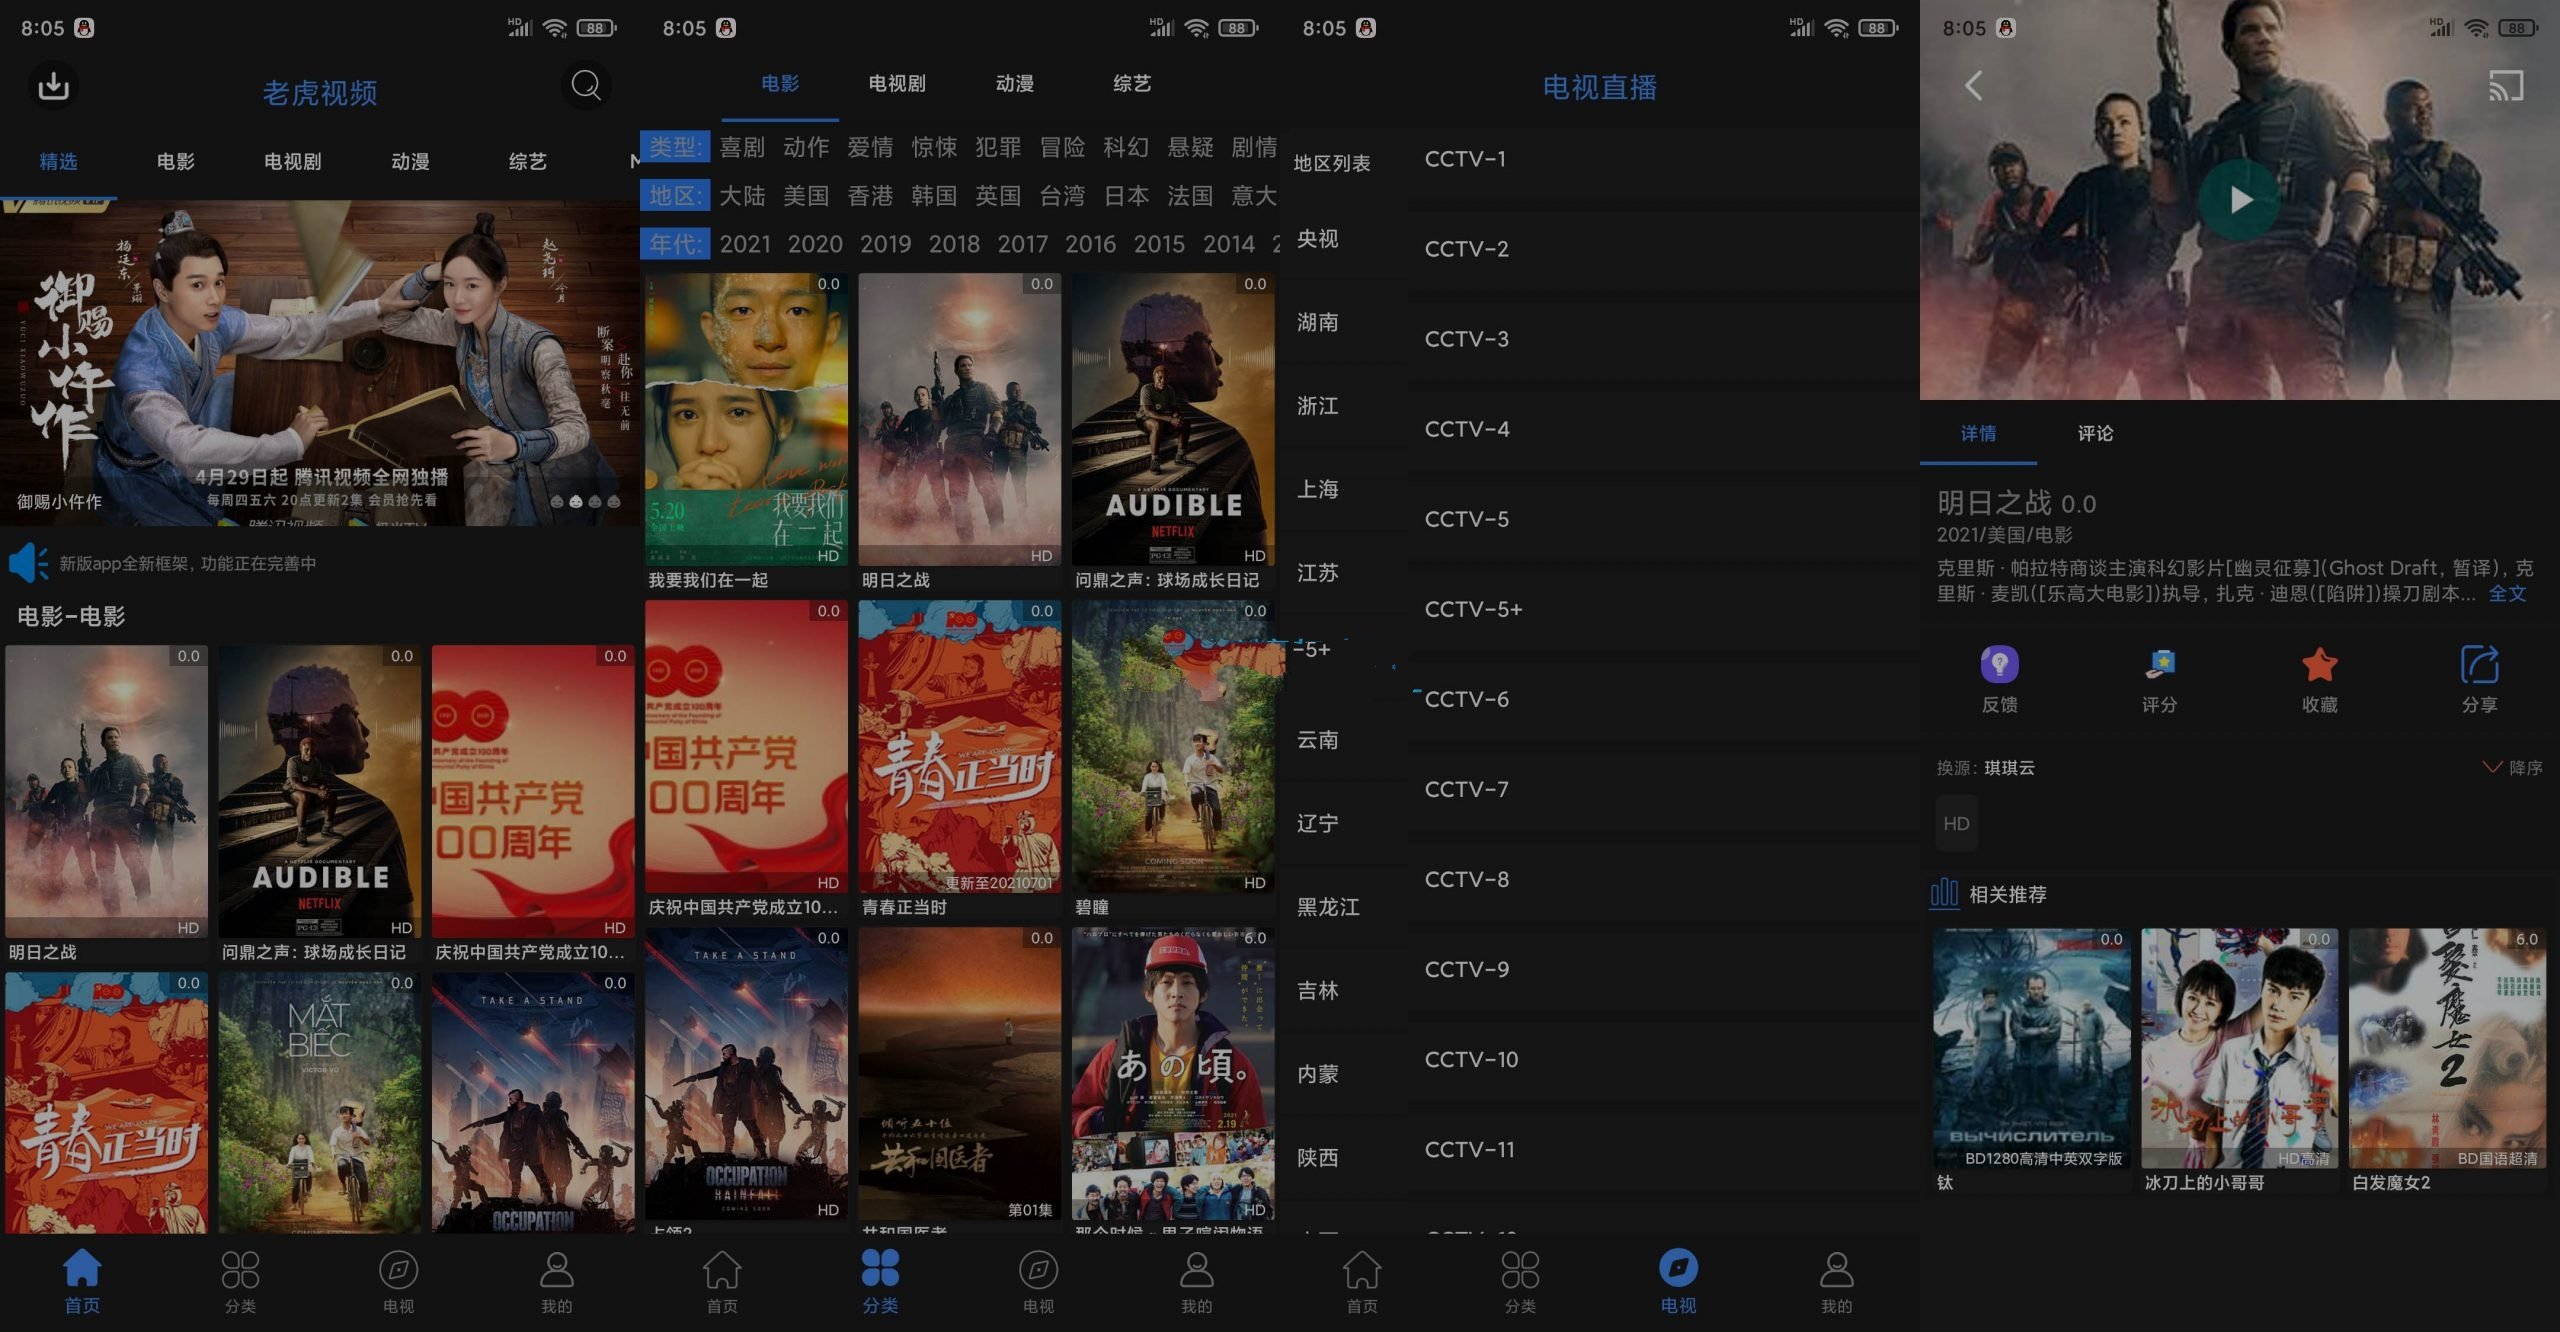Click play button on 明日之战 movie

click(2238, 200)
